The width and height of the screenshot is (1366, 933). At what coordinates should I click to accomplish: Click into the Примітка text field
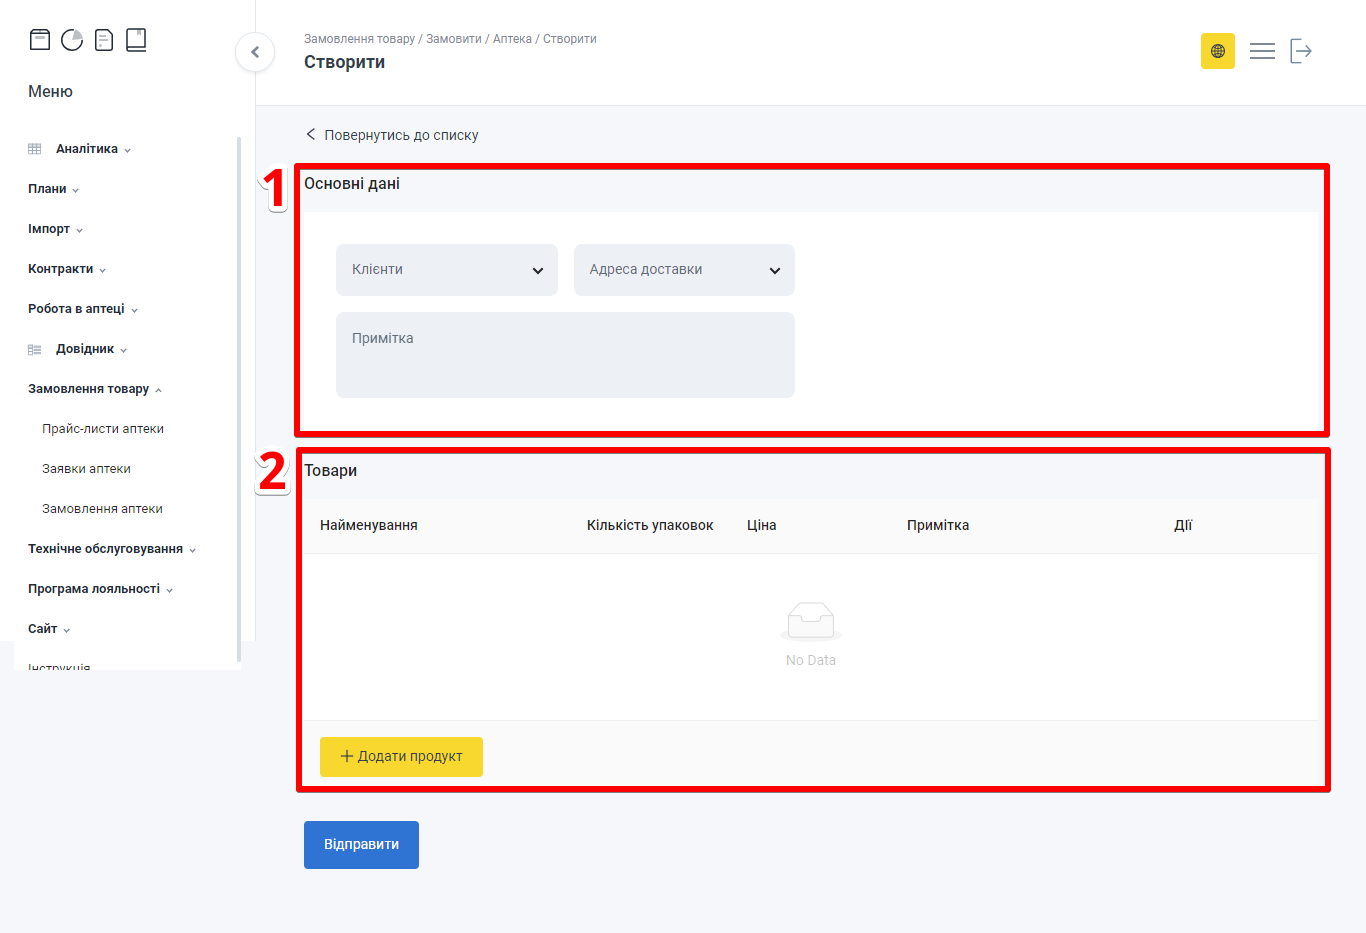(x=565, y=355)
